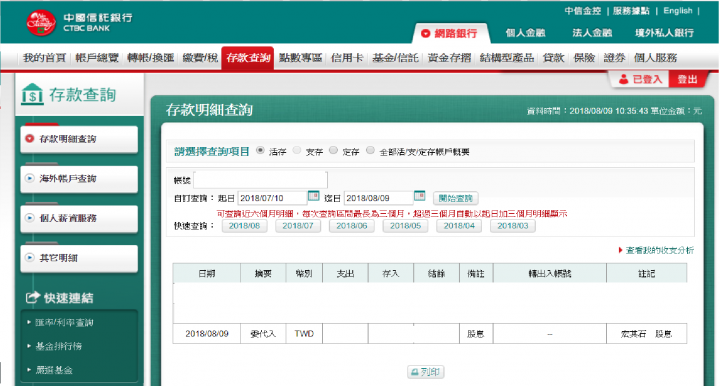Switch to 個人金融 tab
Image resolution: width=720 pixels, height=386 pixels.
point(525,33)
